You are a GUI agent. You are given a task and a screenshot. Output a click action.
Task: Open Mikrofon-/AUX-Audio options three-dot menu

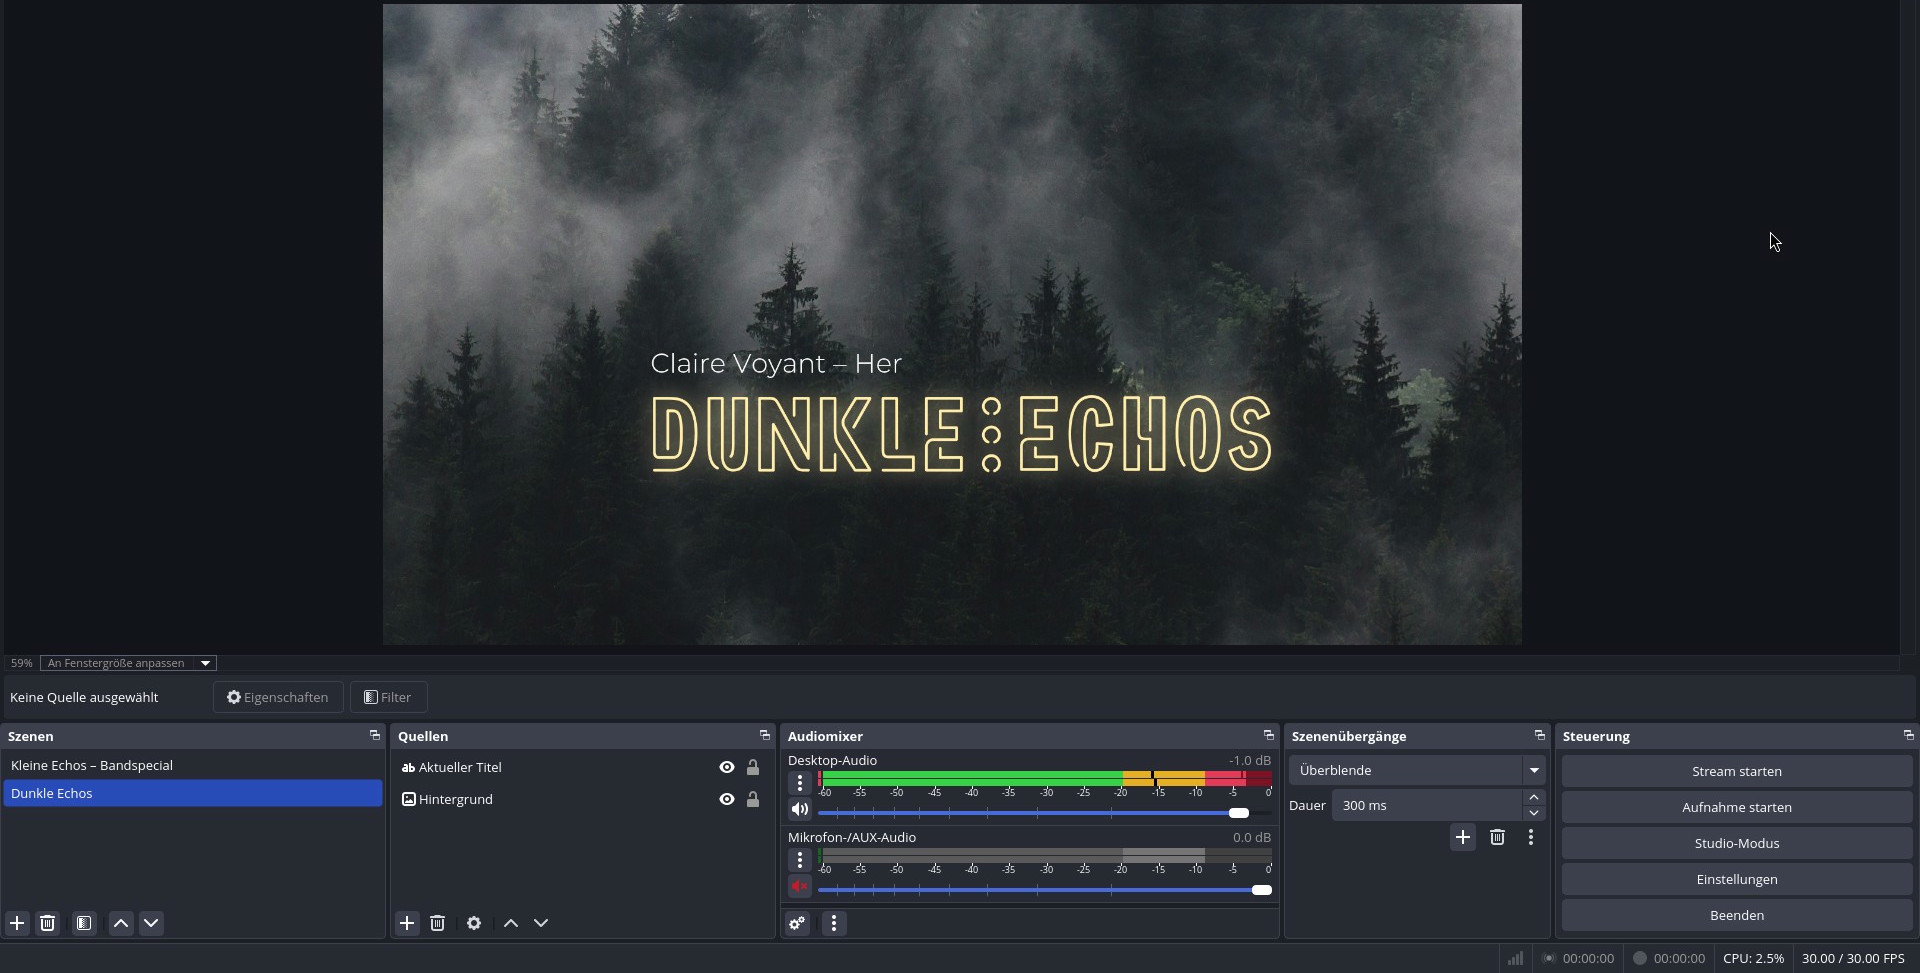tap(800, 860)
